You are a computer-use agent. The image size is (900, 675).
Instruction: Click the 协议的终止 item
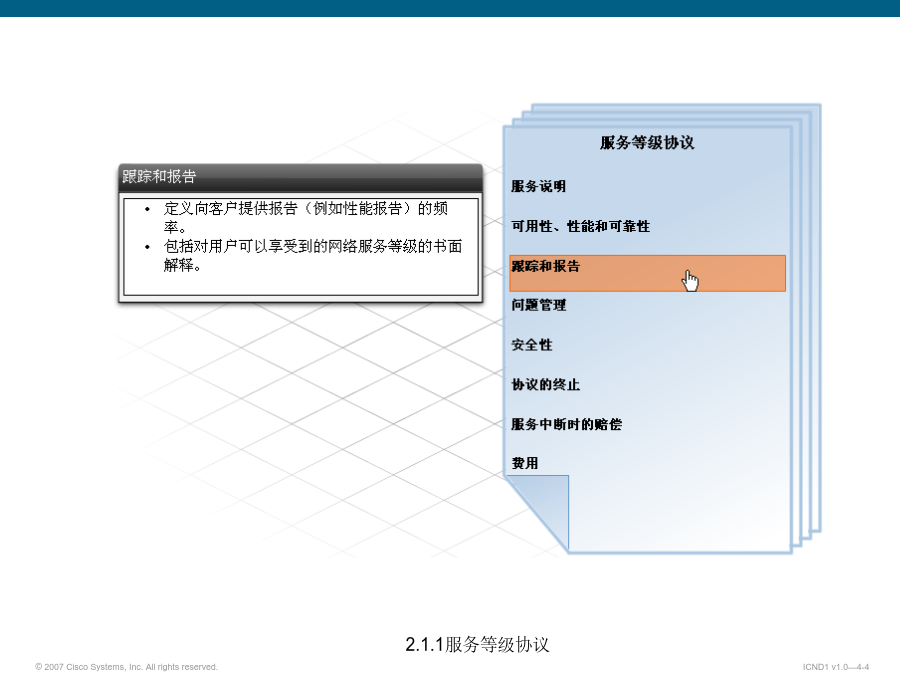(x=545, y=385)
